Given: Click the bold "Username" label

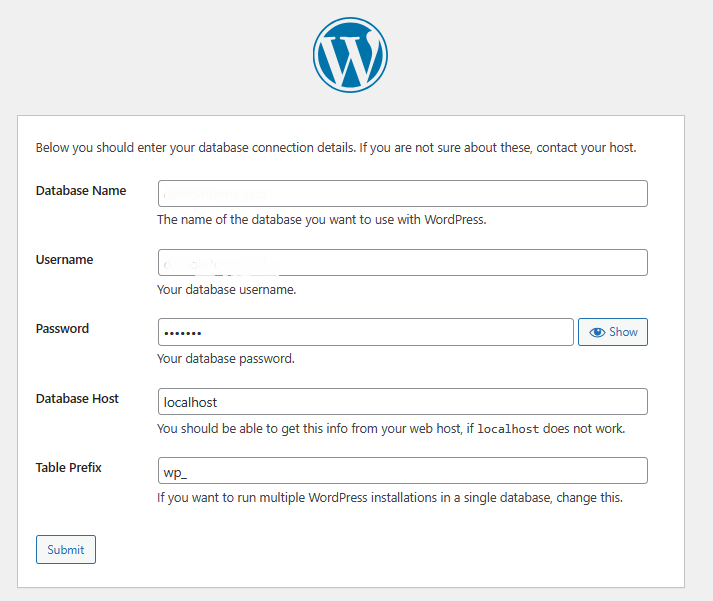Looking at the screenshot, I should (65, 260).
